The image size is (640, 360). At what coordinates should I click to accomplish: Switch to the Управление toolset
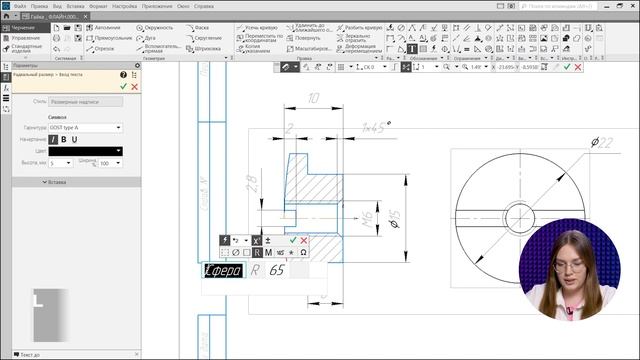click(26, 38)
